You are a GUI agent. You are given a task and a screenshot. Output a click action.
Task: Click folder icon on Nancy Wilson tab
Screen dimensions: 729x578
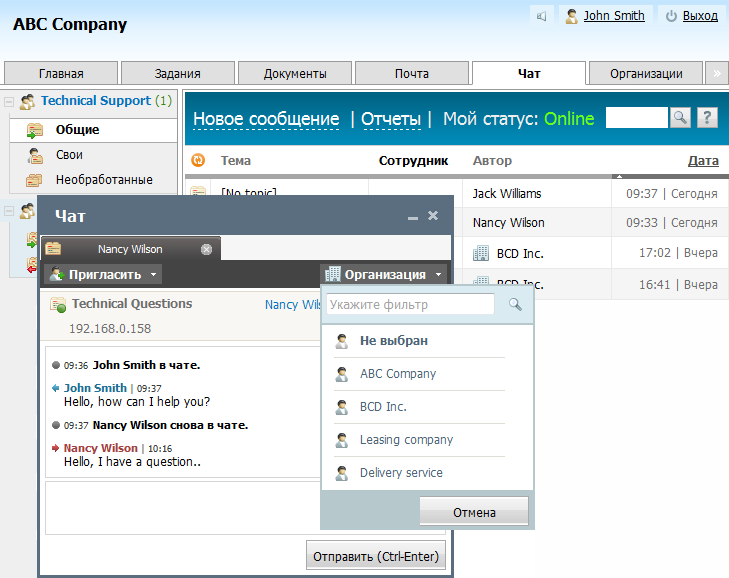click(x=53, y=249)
